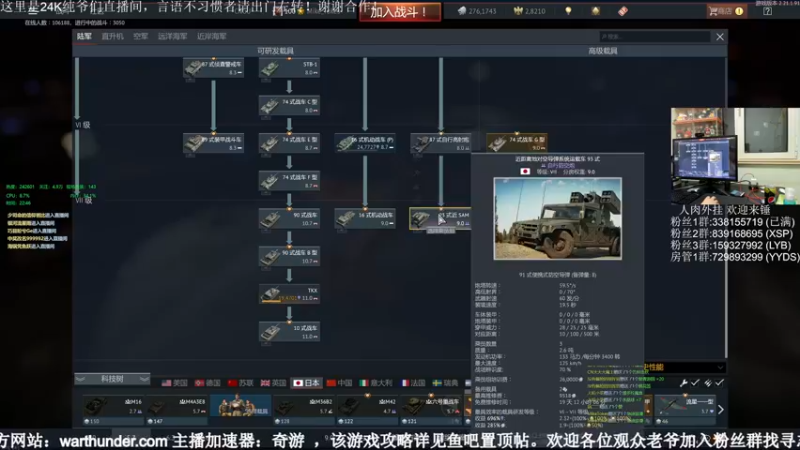Select the M42 crew slot

pos(367,410)
